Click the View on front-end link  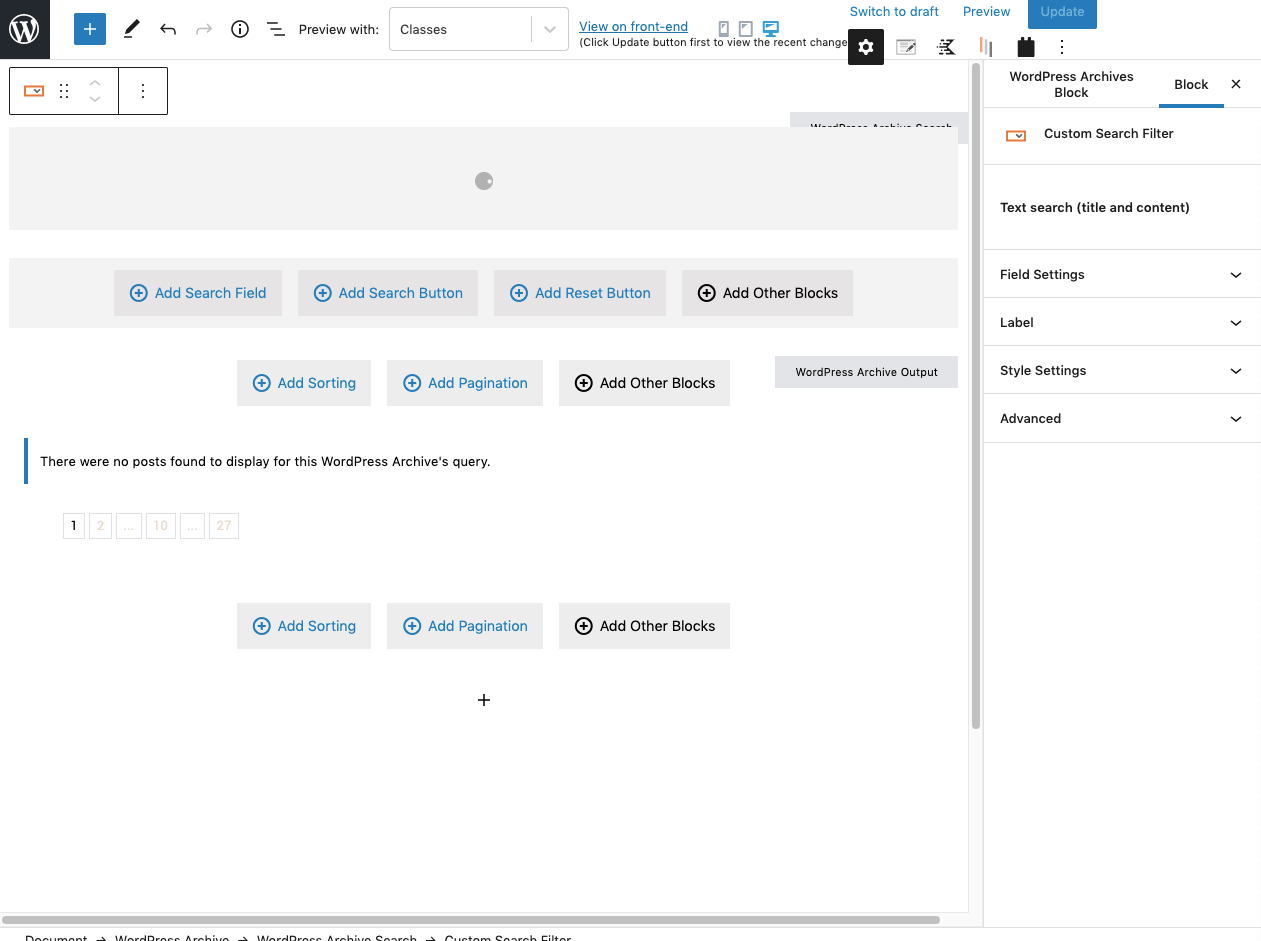(x=633, y=26)
